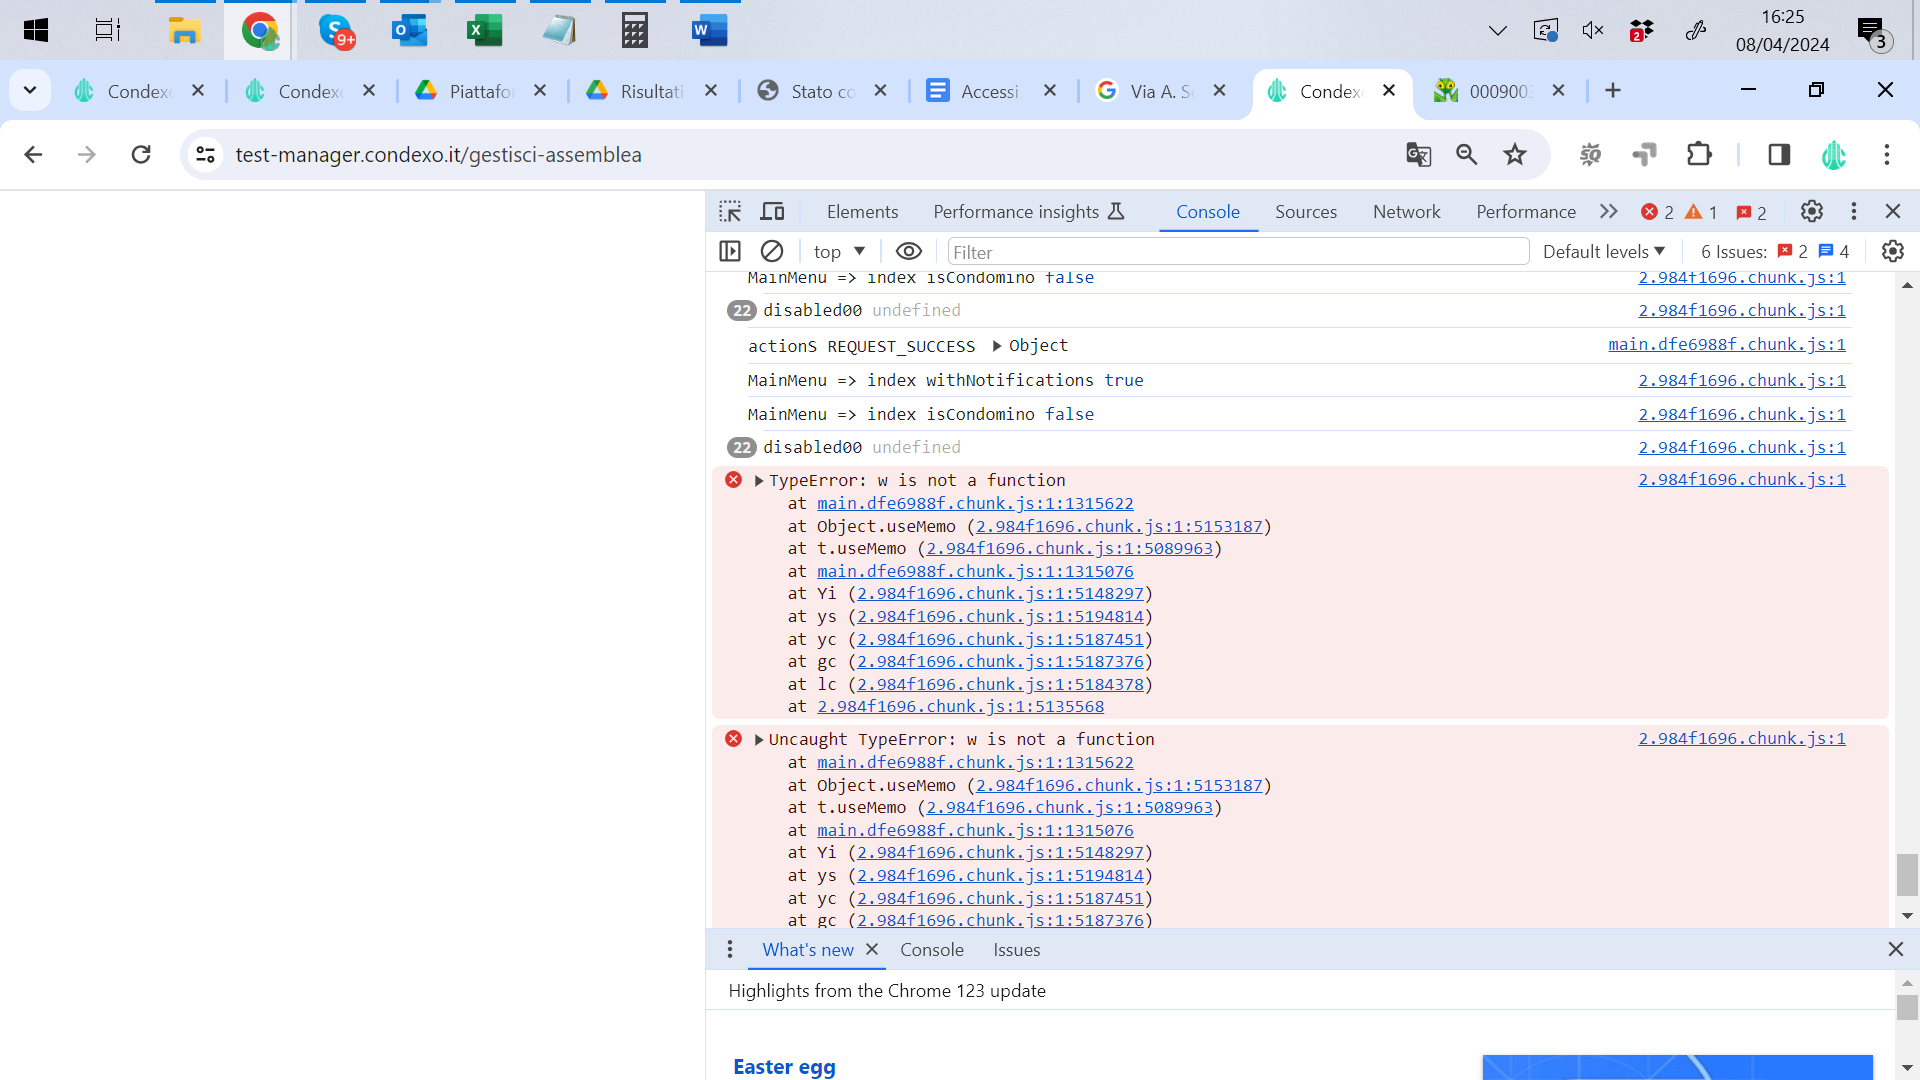Image resolution: width=1920 pixels, height=1080 pixels.
Task: Switch to the Elements tab
Action: click(862, 211)
